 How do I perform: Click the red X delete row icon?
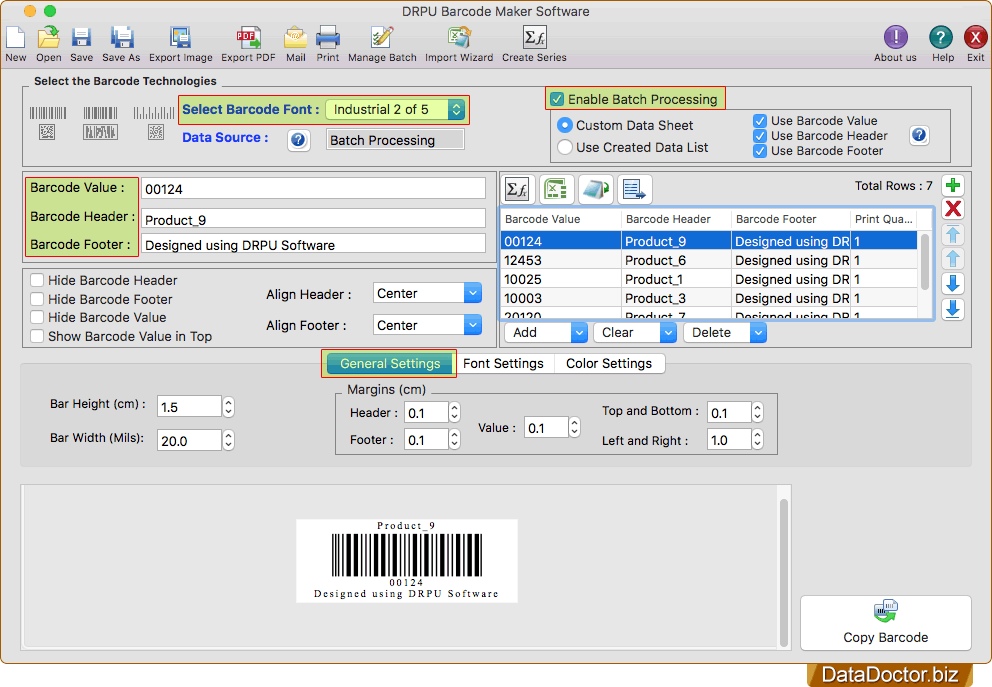point(953,209)
